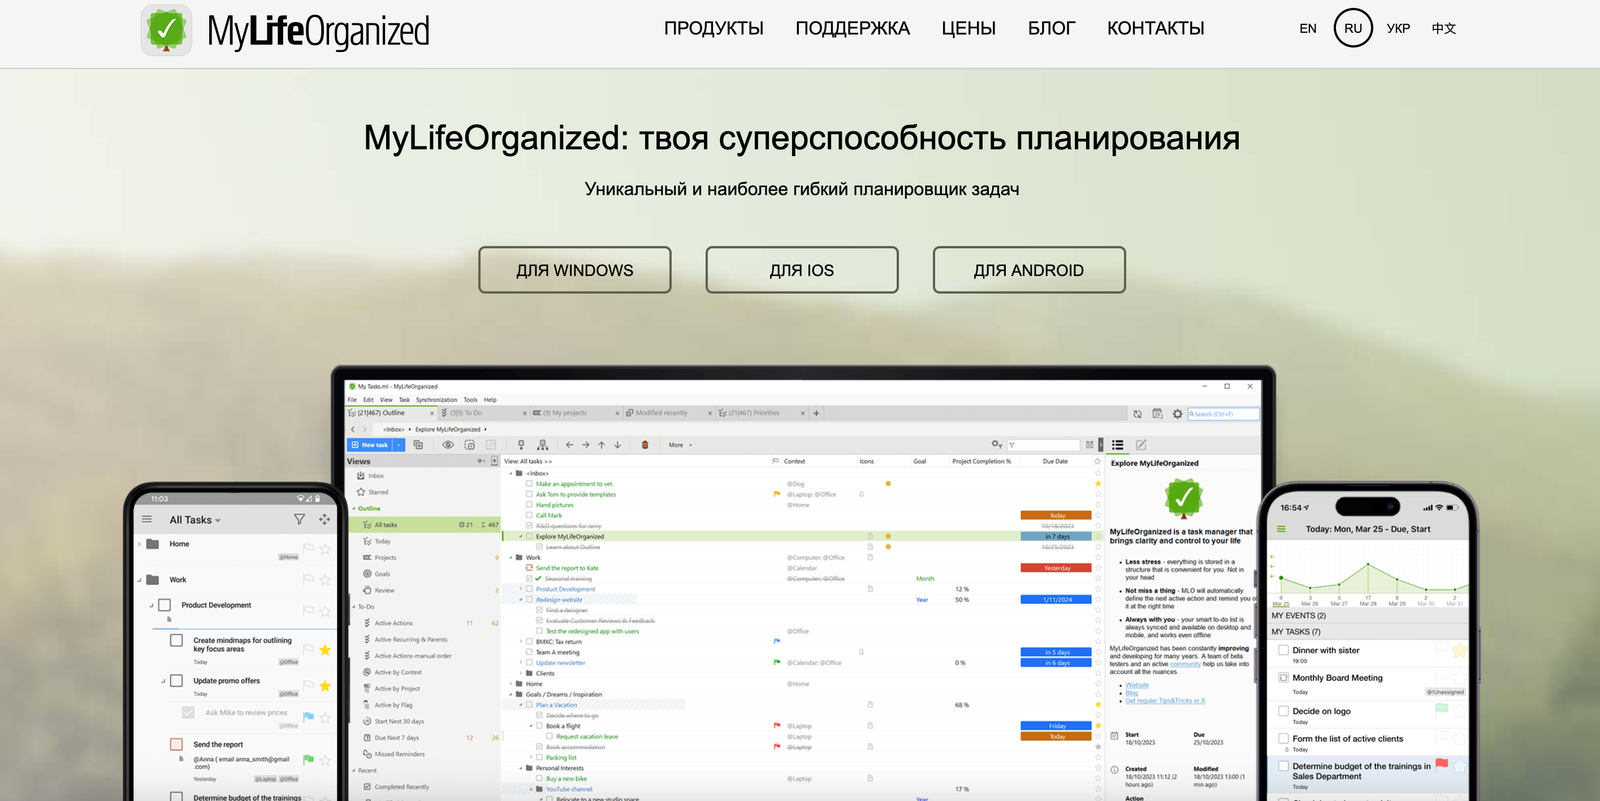The width and height of the screenshot is (1600, 801).
Task: Open the БЛОГ page
Action: coord(1052,29)
